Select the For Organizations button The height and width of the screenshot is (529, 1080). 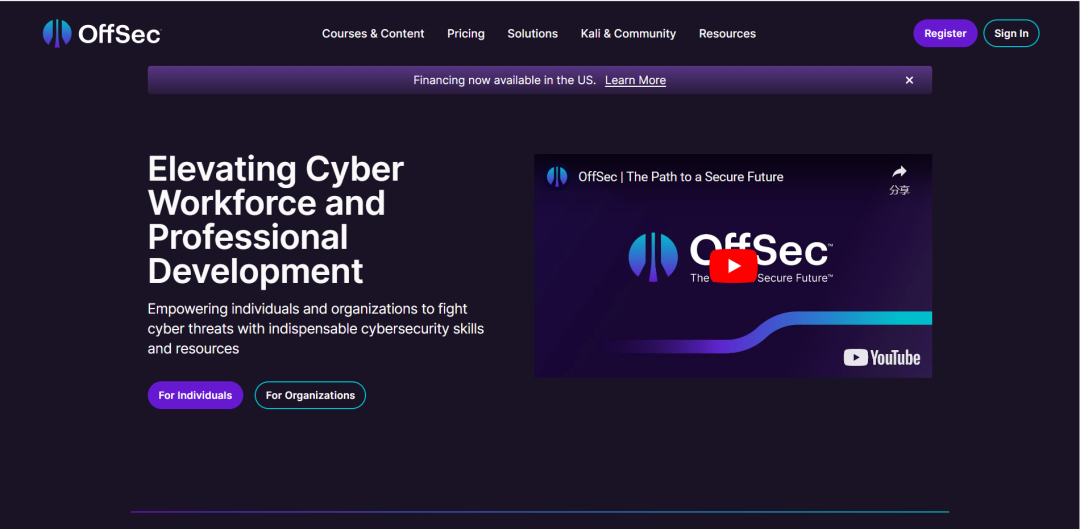[x=310, y=395]
